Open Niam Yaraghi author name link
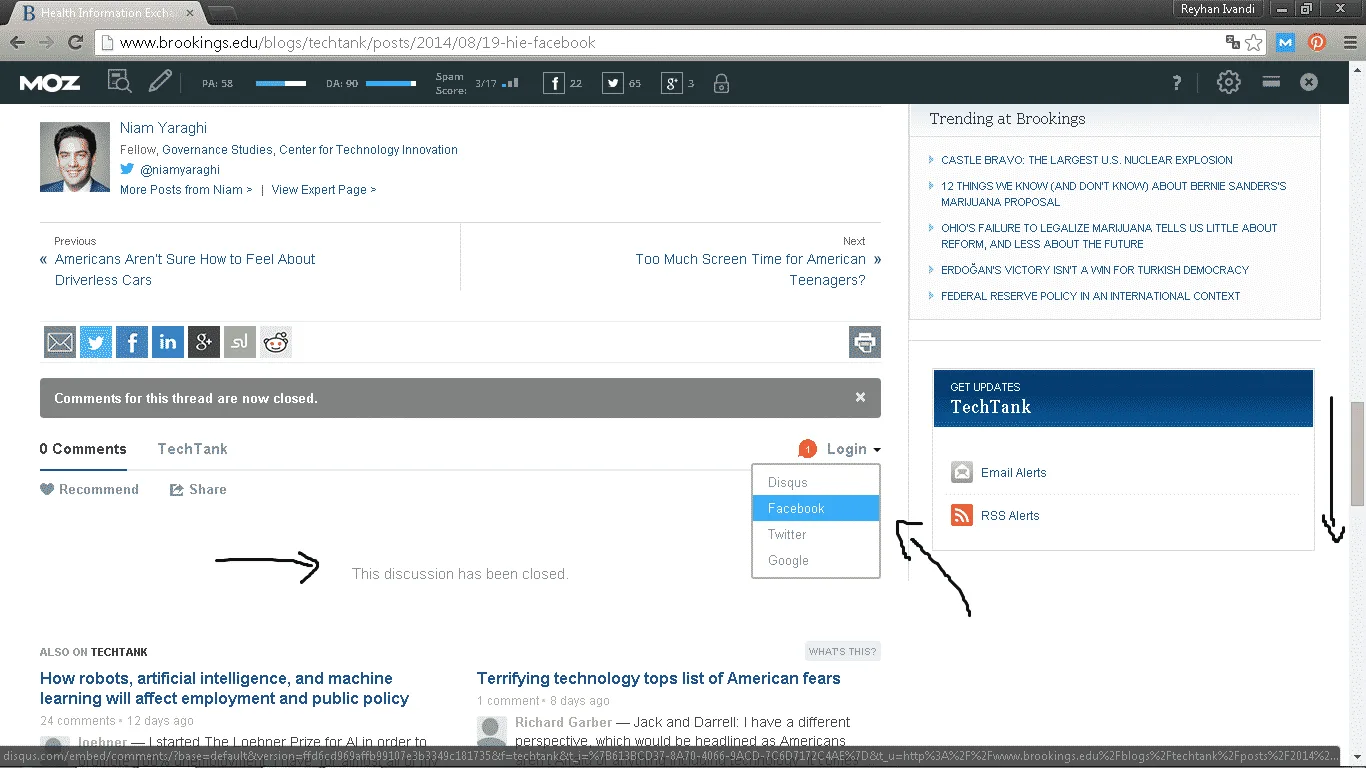Image resolution: width=1366 pixels, height=768 pixels. [163, 128]
